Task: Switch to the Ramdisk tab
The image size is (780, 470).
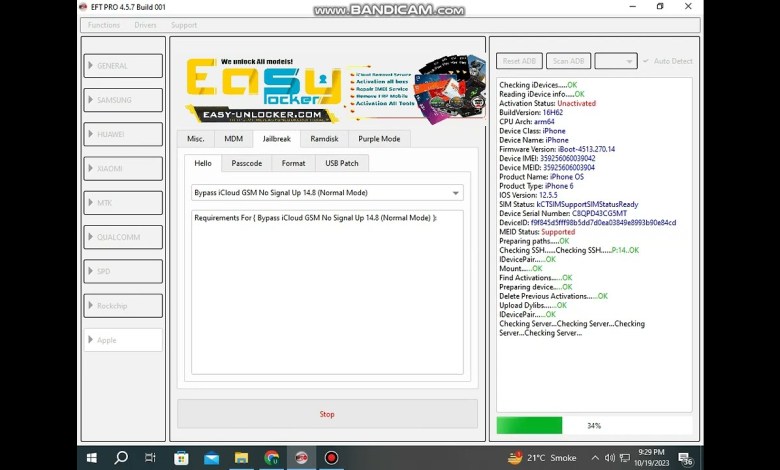Action: point(324,139)
